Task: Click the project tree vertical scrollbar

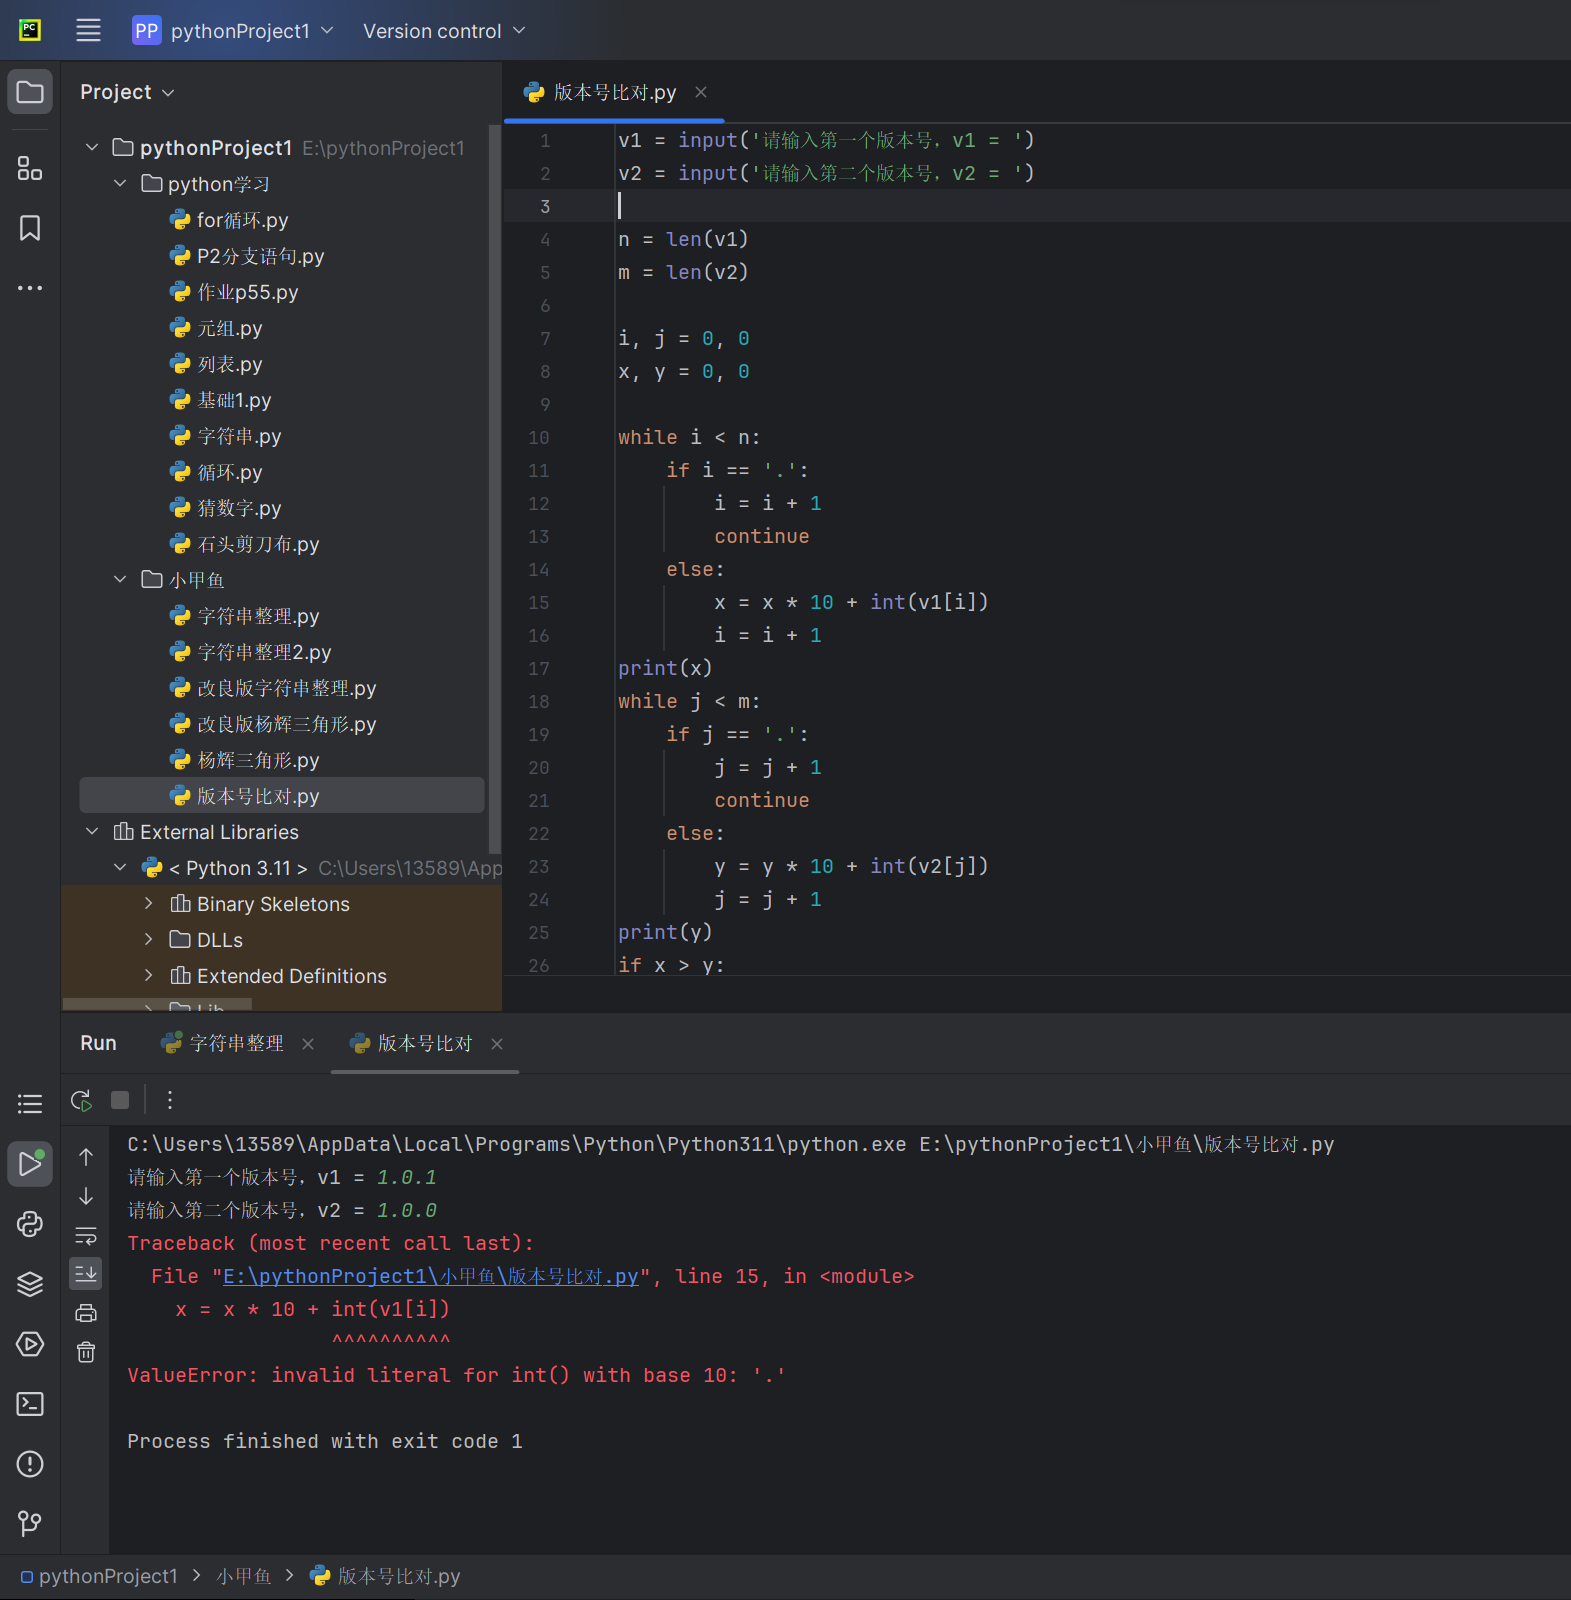Action: [x=494, y=490]
